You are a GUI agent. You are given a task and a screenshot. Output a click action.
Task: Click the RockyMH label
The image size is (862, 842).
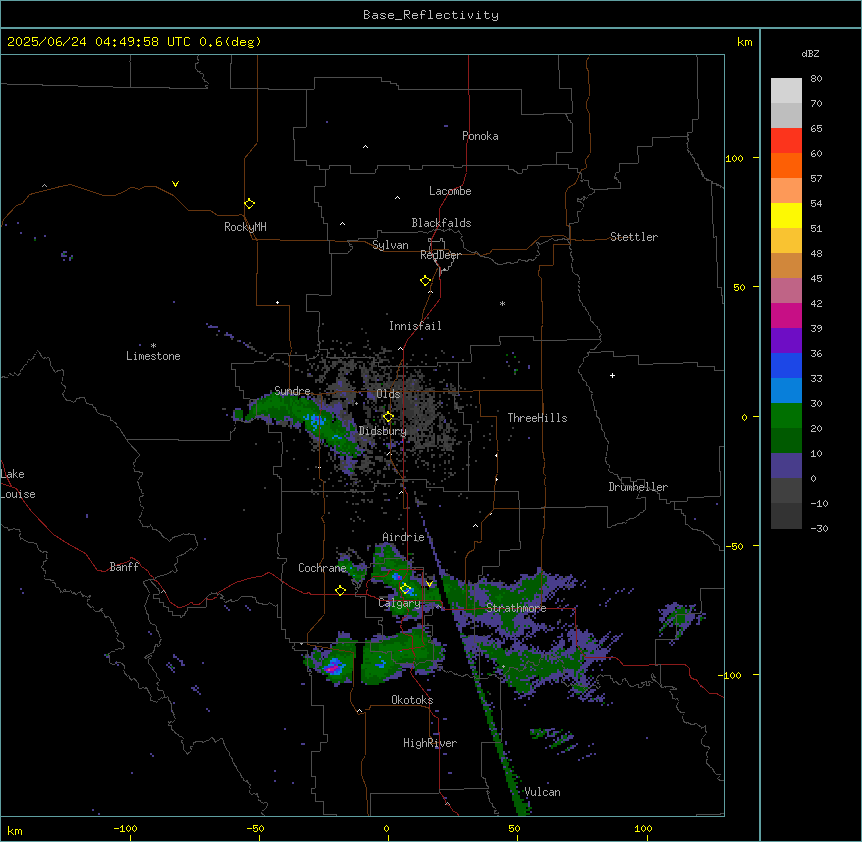(x=245, y=227)
